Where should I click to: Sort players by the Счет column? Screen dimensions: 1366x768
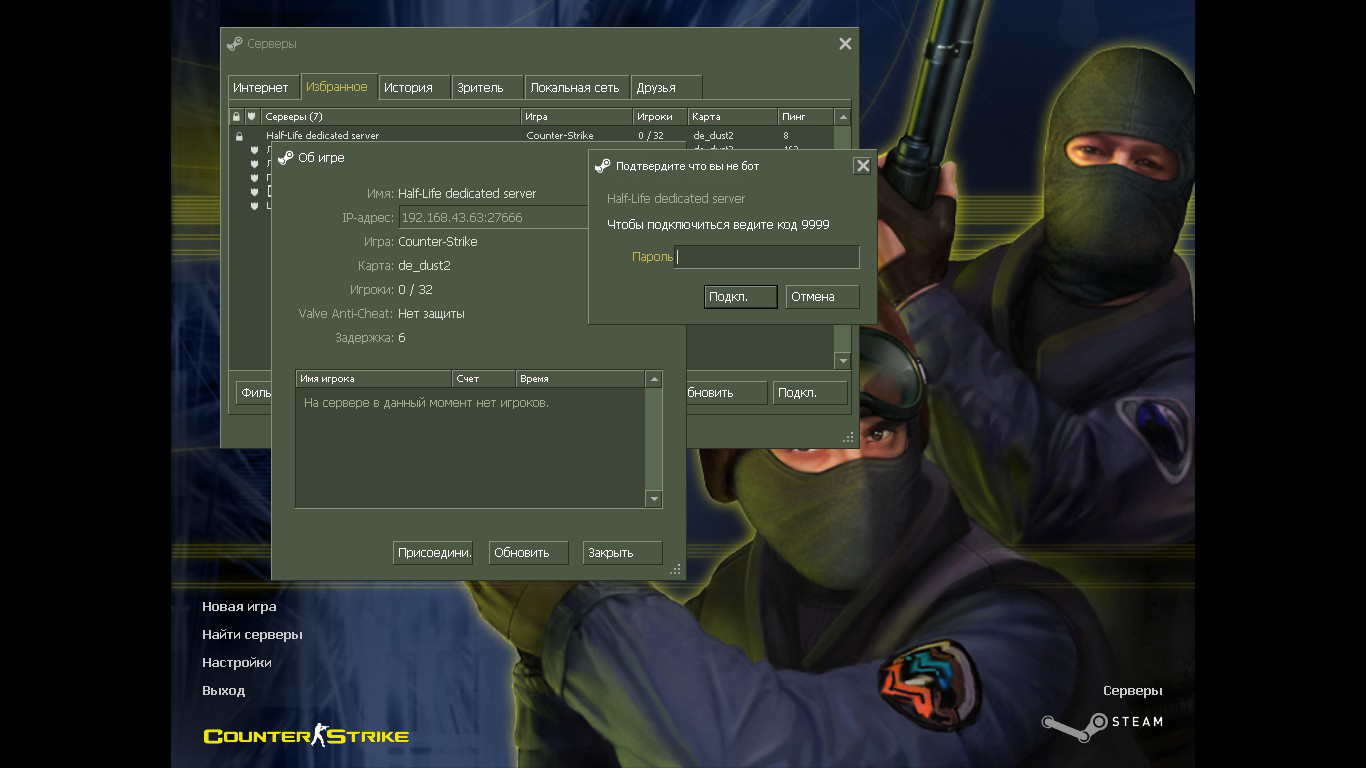484,379
